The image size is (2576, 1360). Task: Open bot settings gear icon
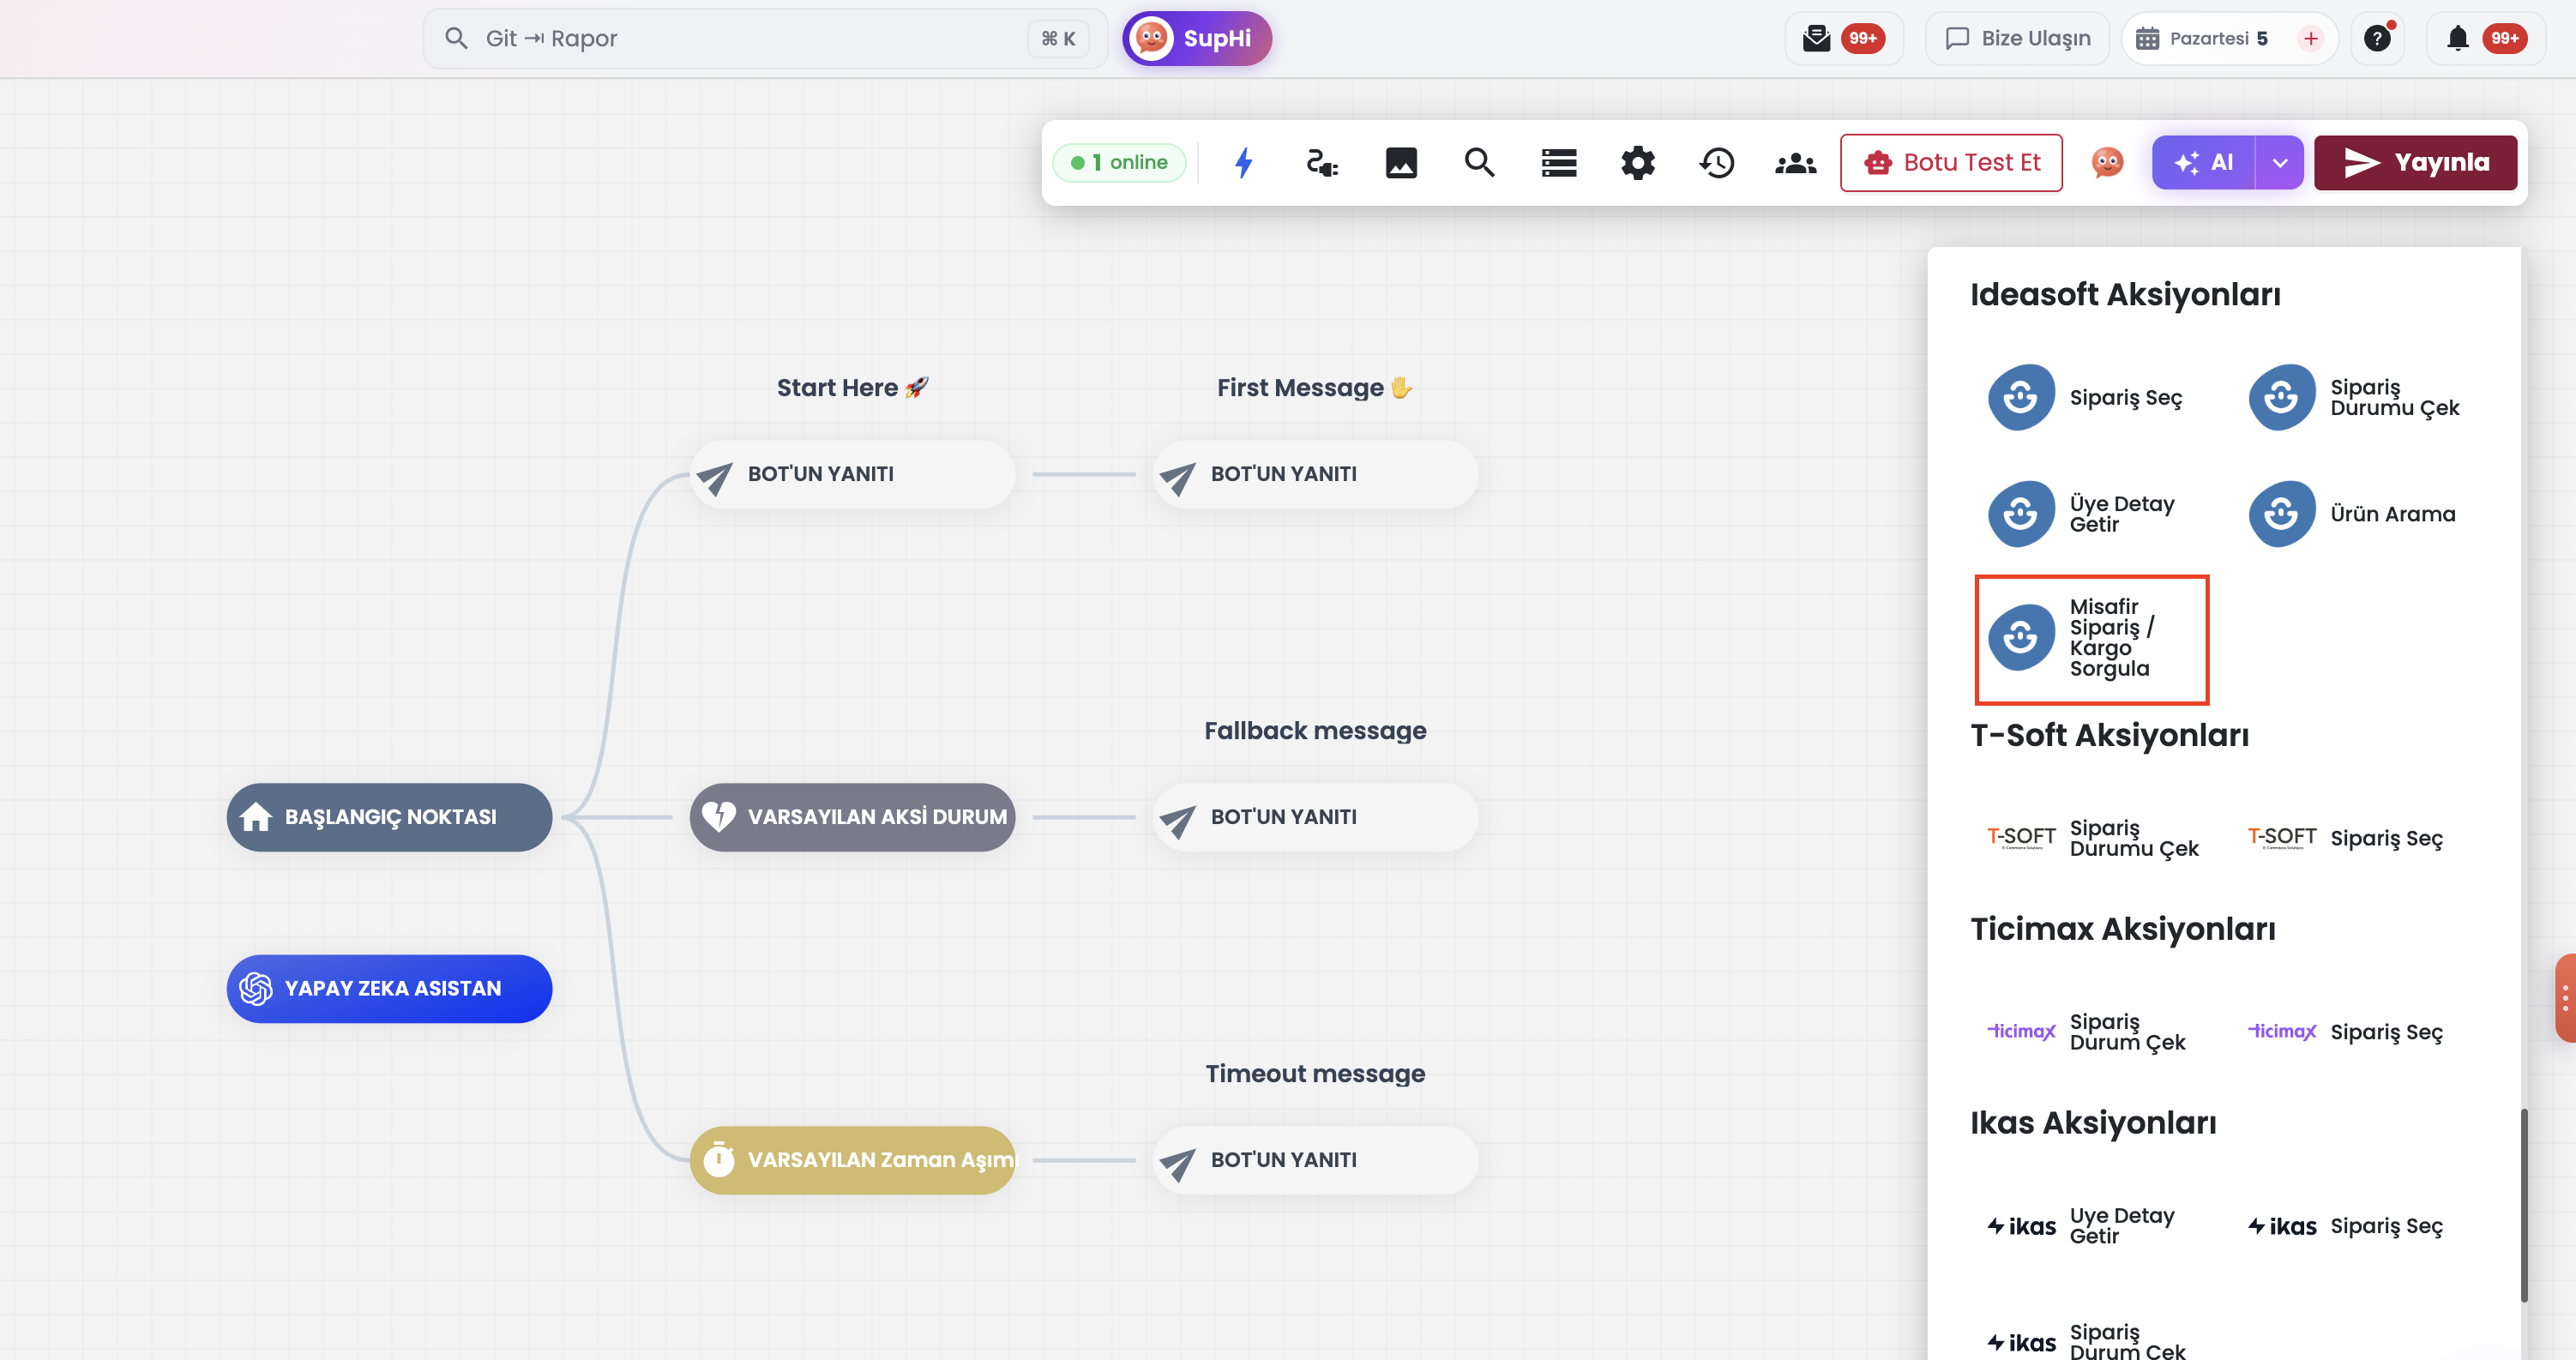click(1638, 163)
